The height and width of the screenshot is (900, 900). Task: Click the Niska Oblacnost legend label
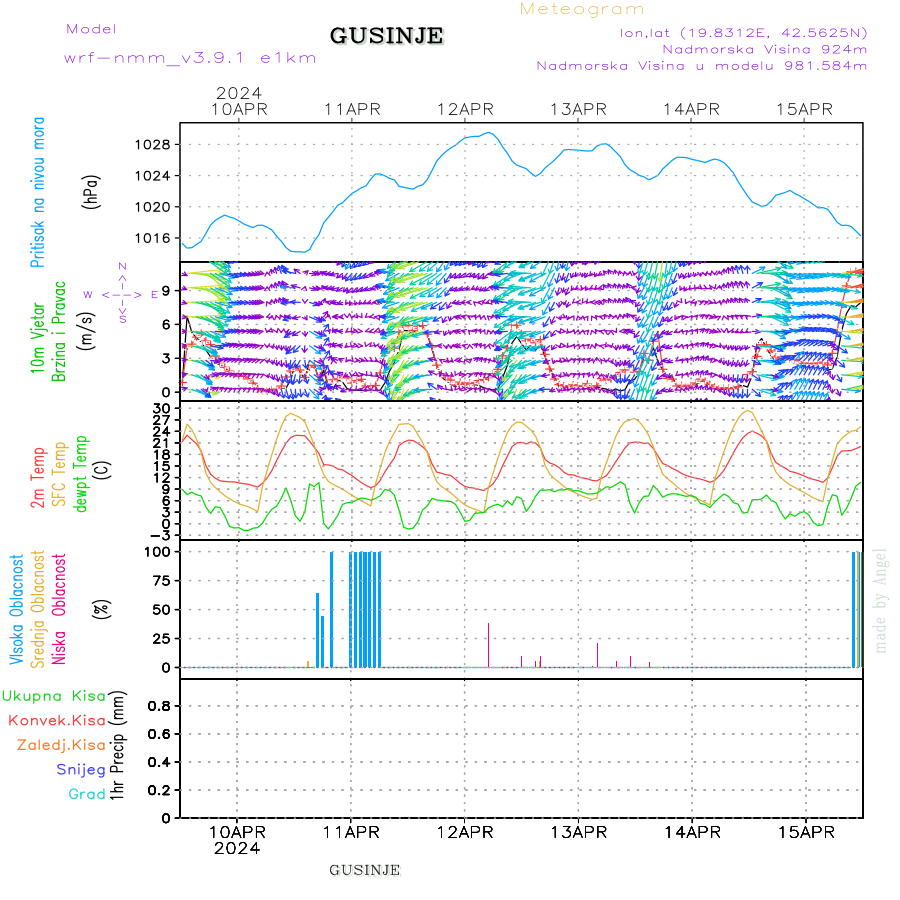pos(59,610)
